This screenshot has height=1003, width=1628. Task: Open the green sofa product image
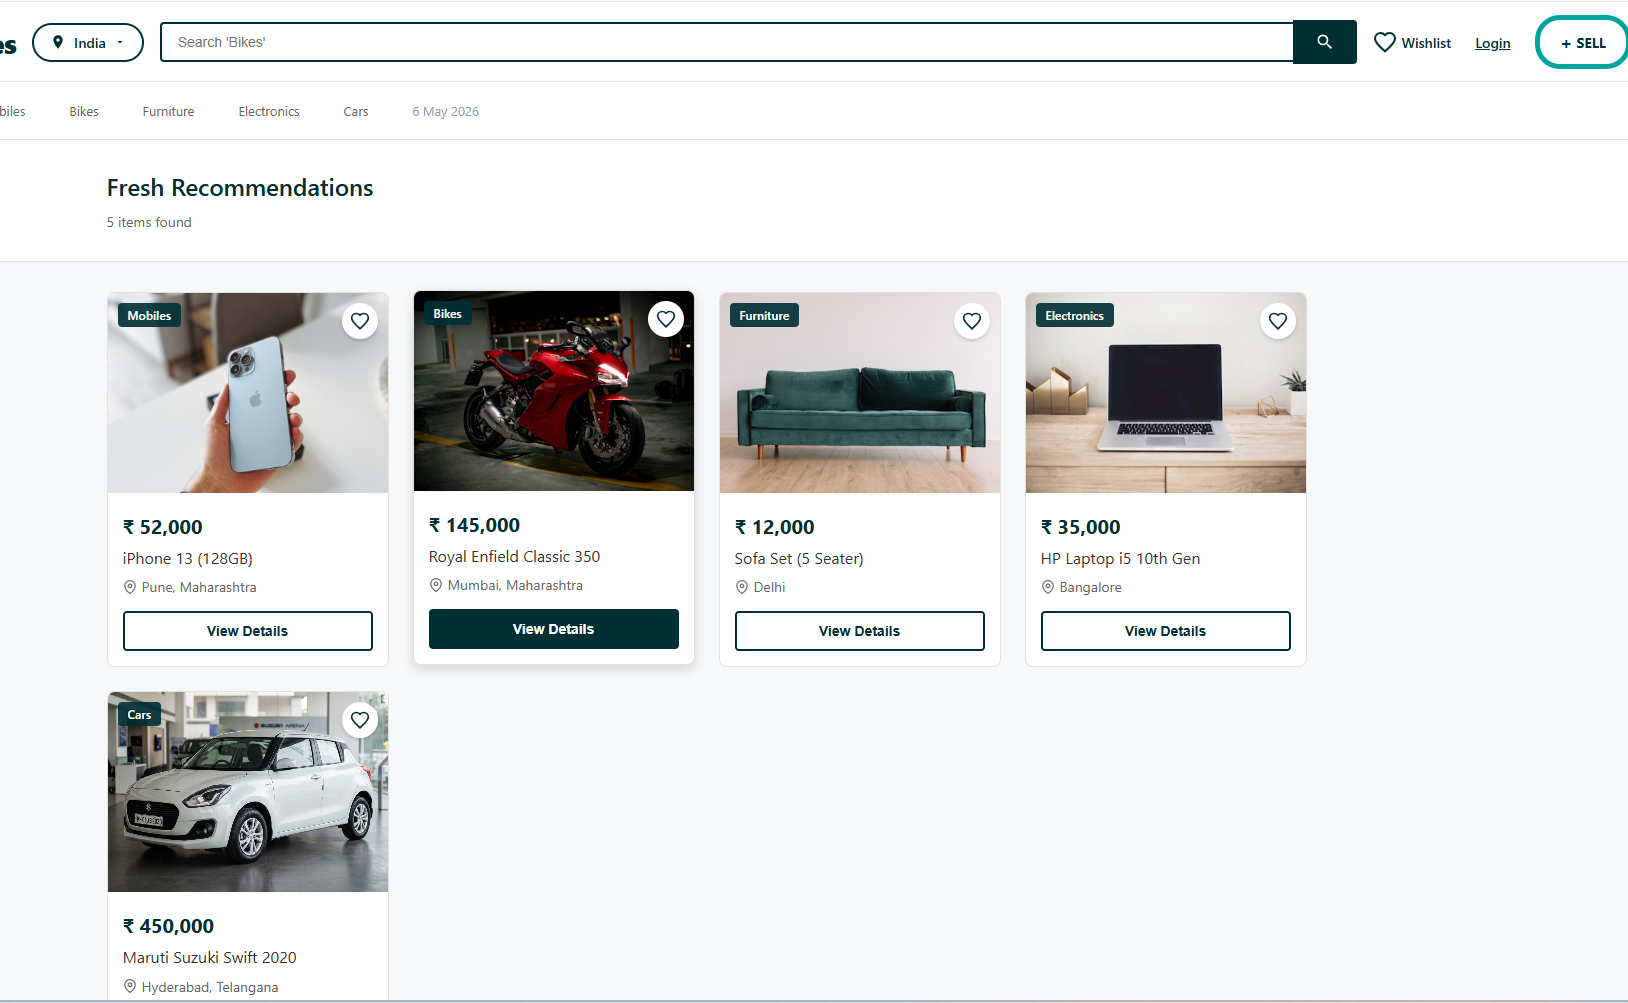860,393
